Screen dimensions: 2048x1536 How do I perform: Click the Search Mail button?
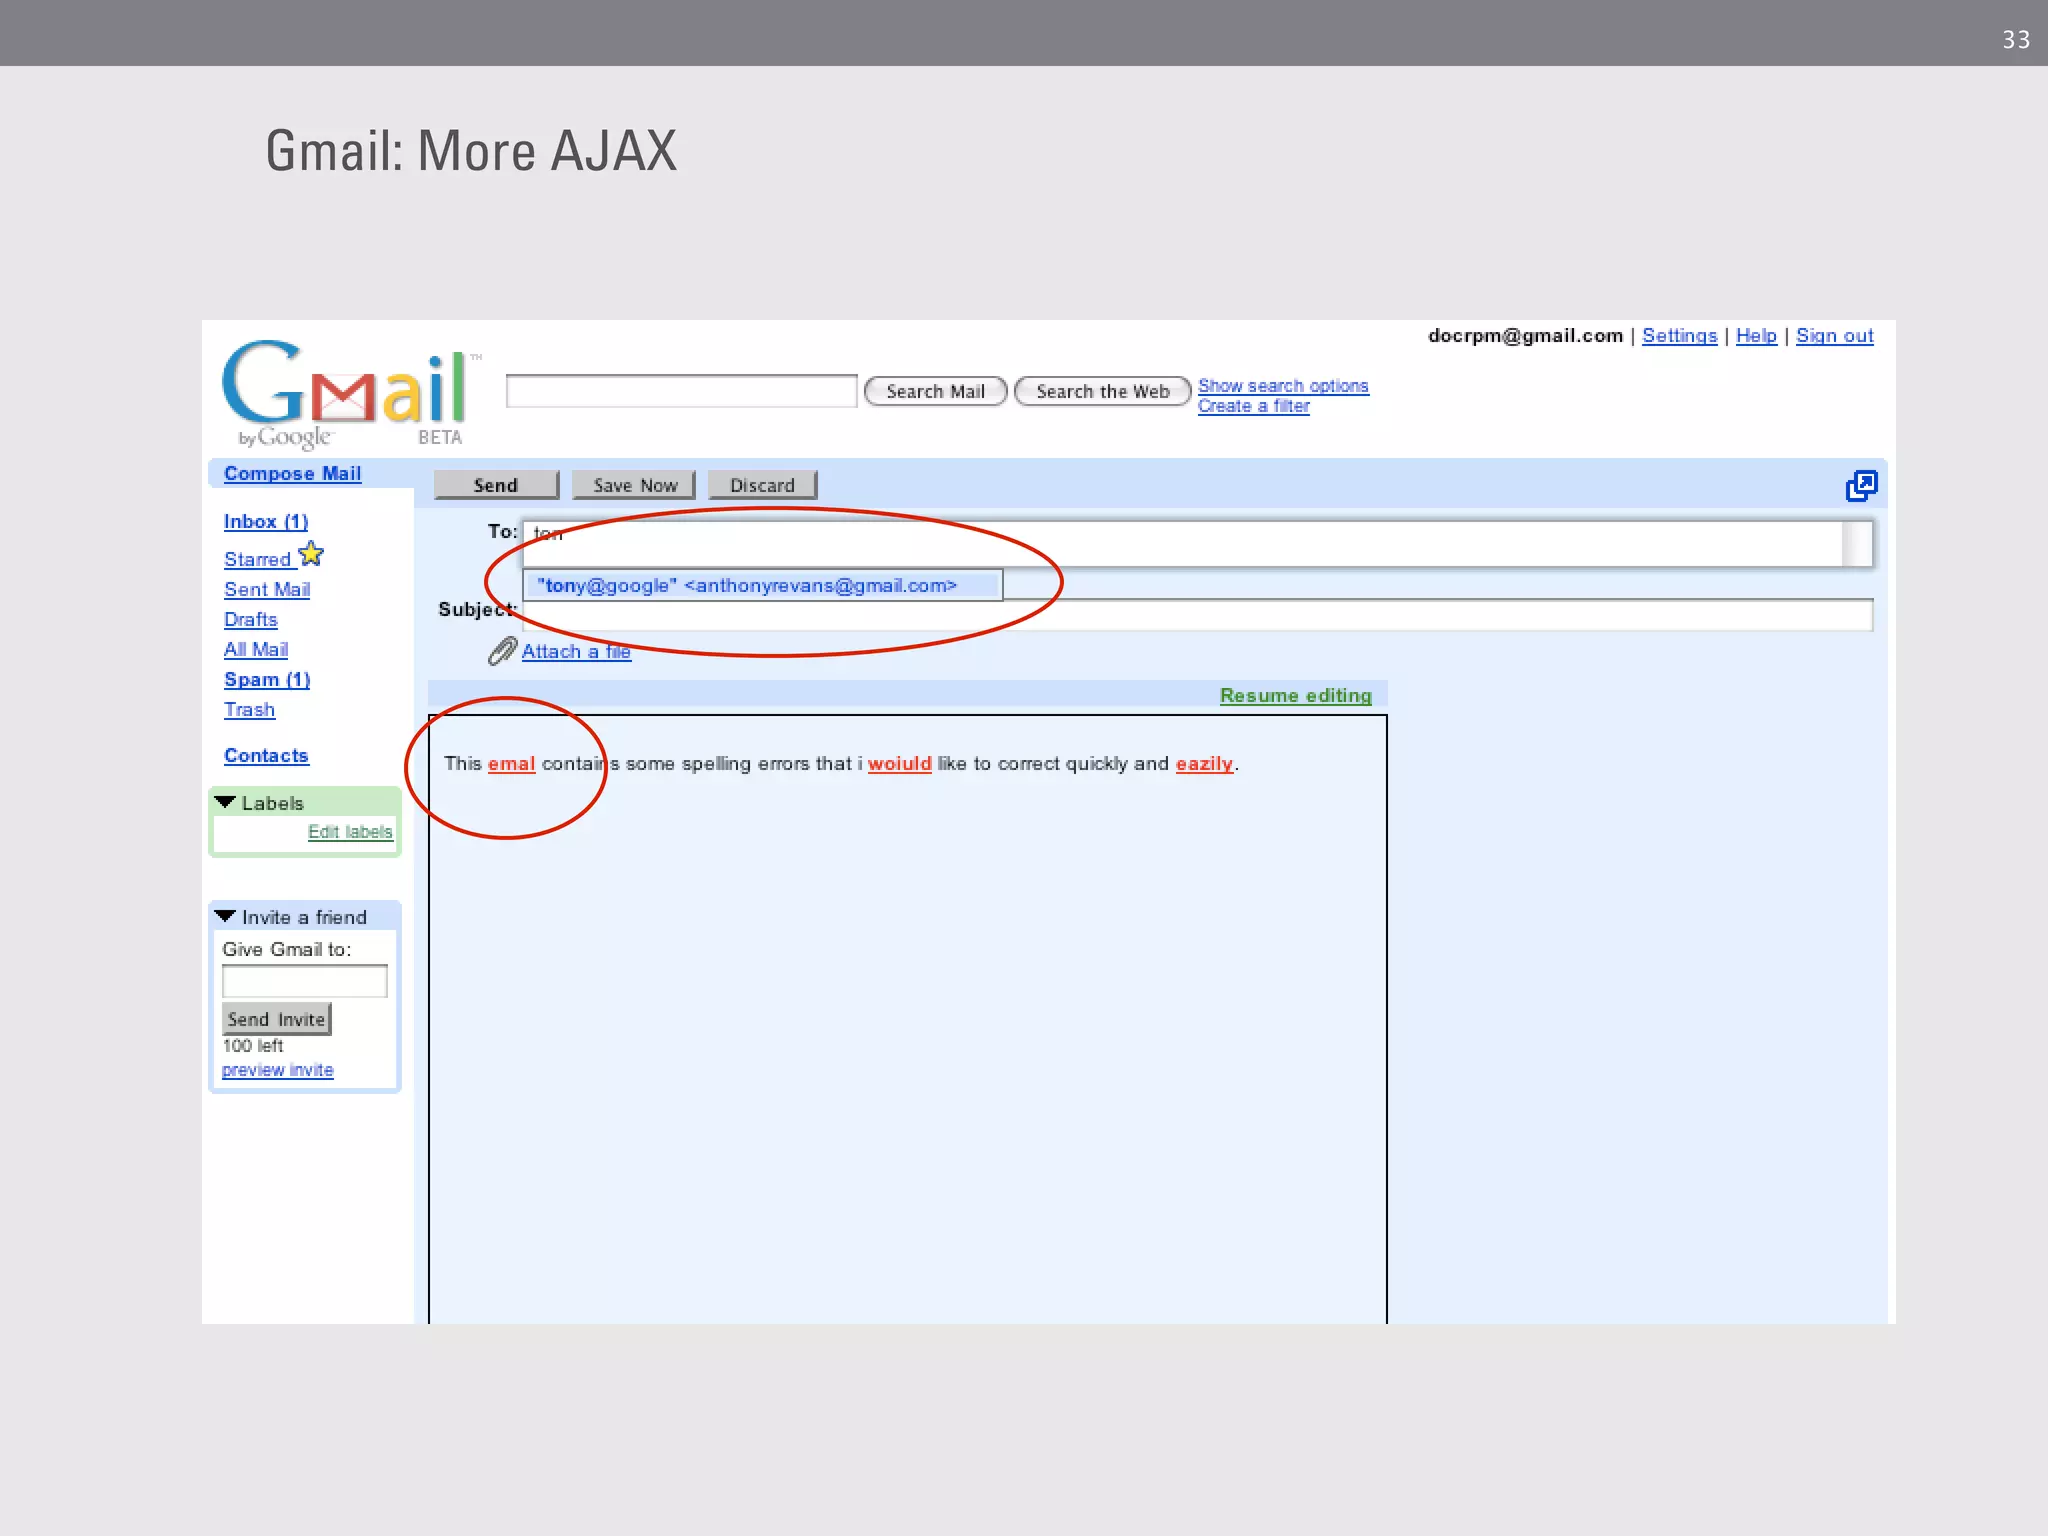[x=935, y=391]
